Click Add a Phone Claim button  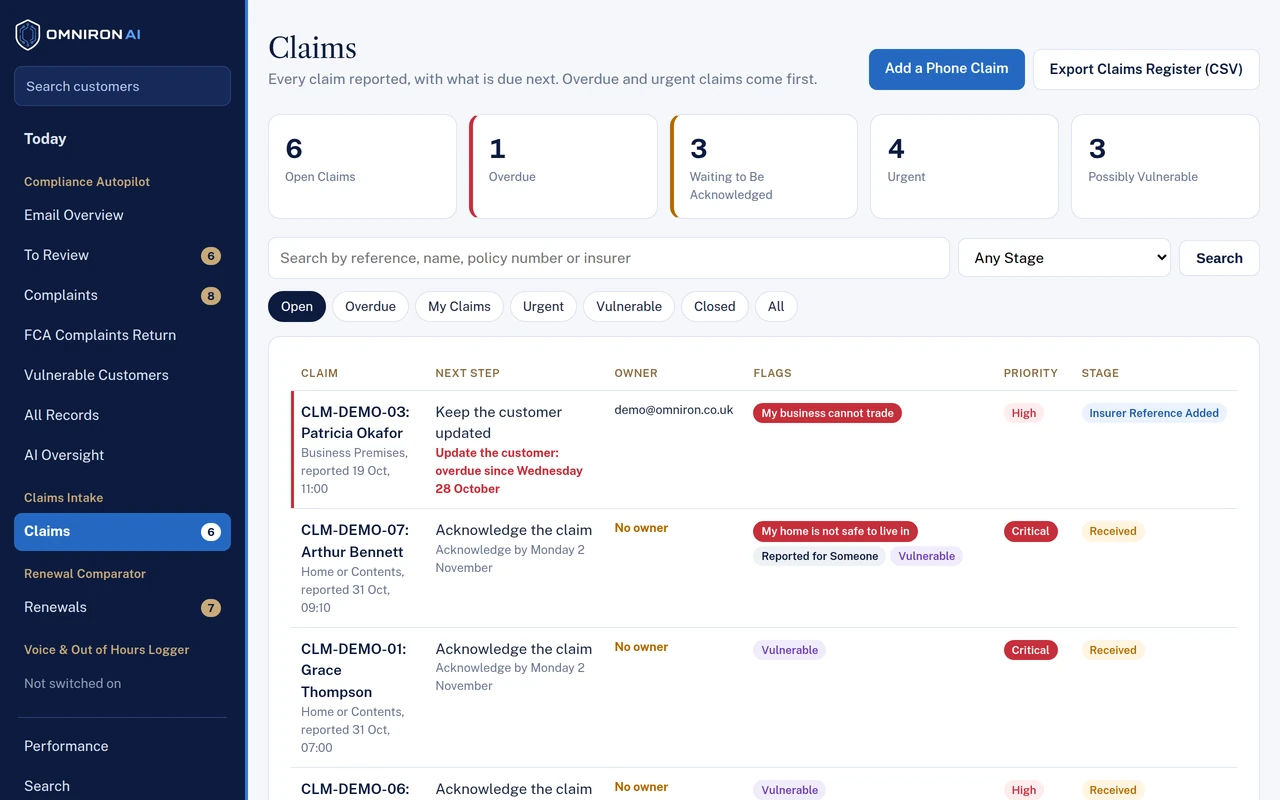coord(946,69)
